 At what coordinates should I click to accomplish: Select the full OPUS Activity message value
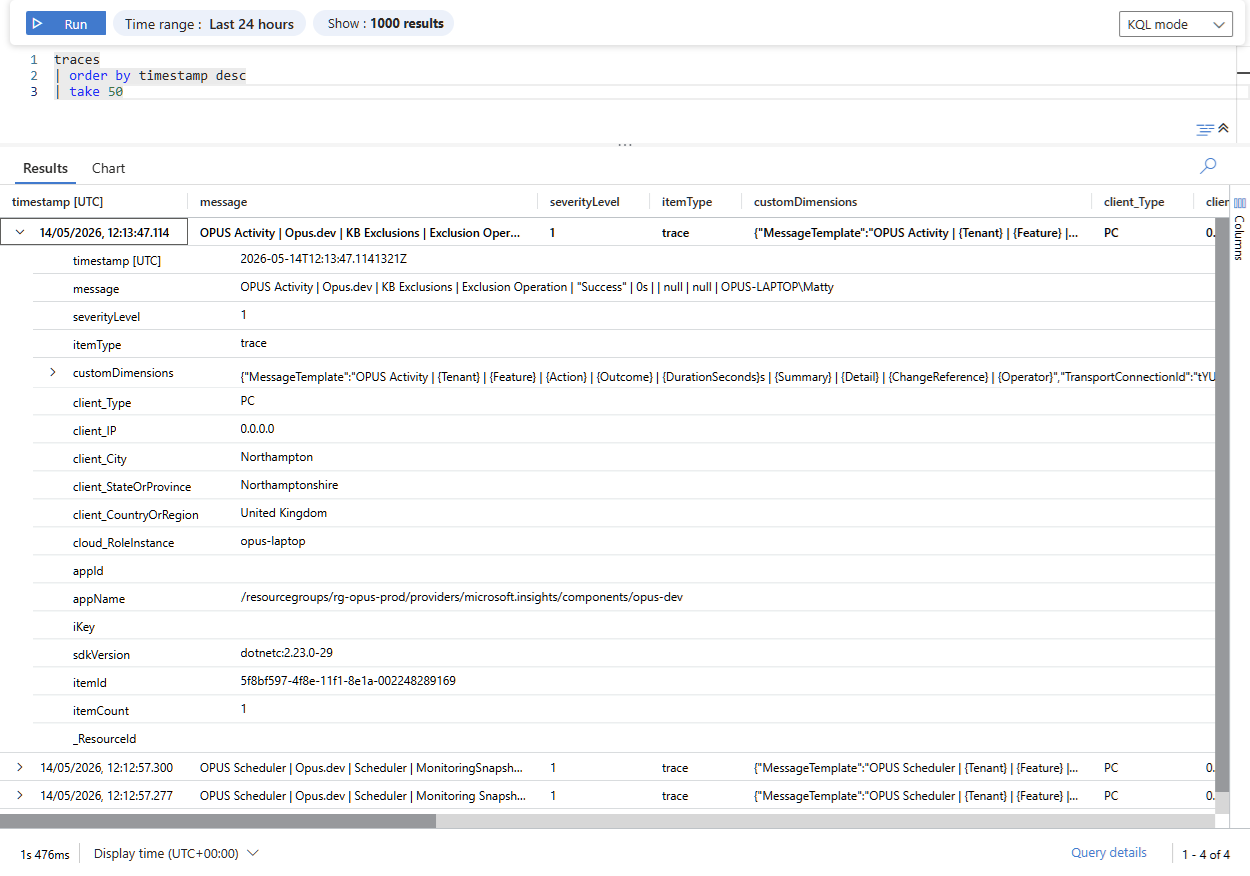tap(537, 286)
